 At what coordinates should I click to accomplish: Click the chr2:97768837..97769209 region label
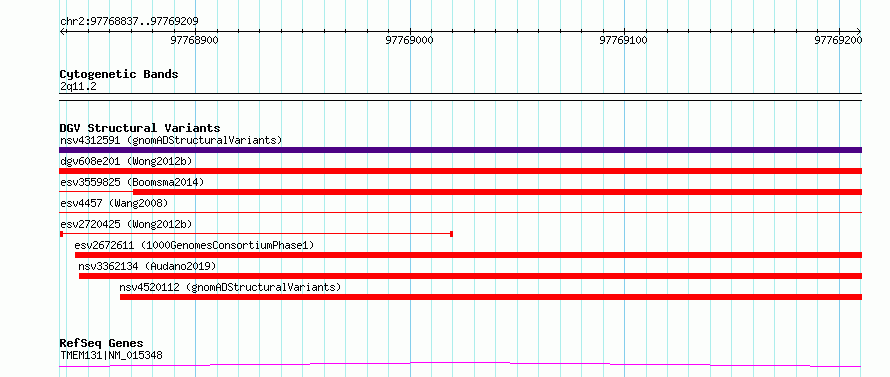(129, 22)
